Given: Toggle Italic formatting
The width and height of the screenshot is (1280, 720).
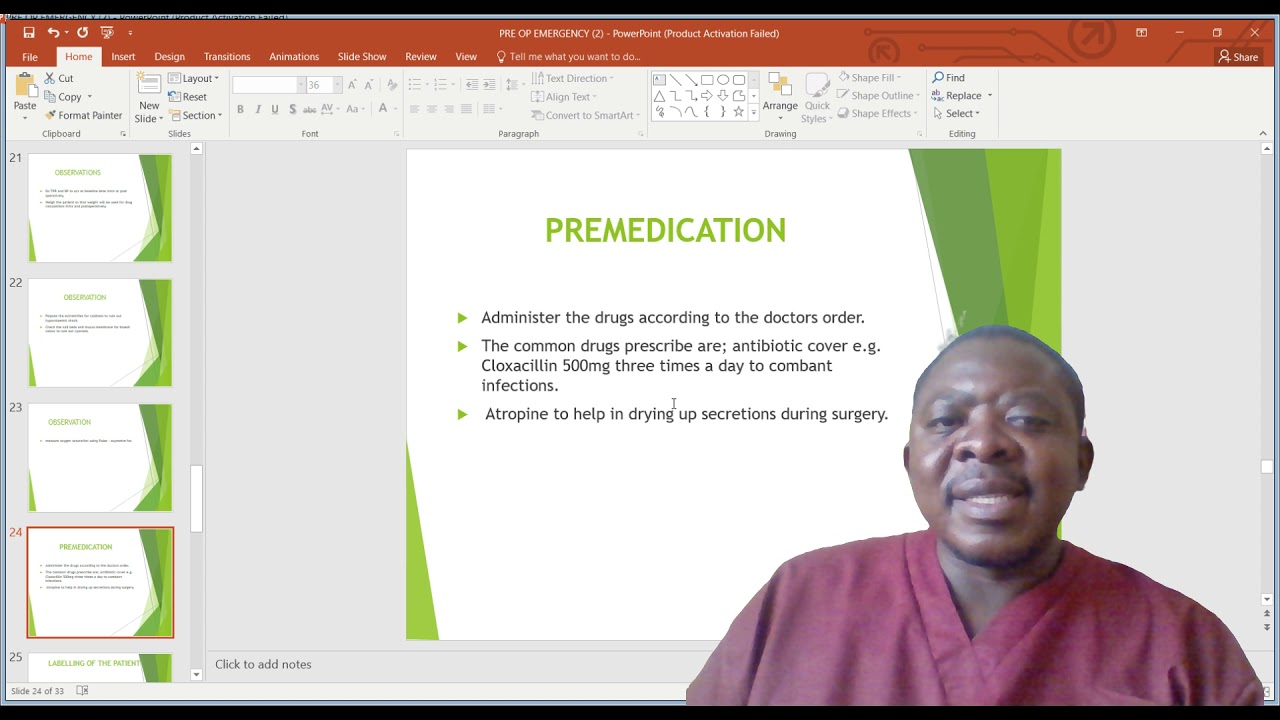Looking at the screenshot, I should 258,109.
